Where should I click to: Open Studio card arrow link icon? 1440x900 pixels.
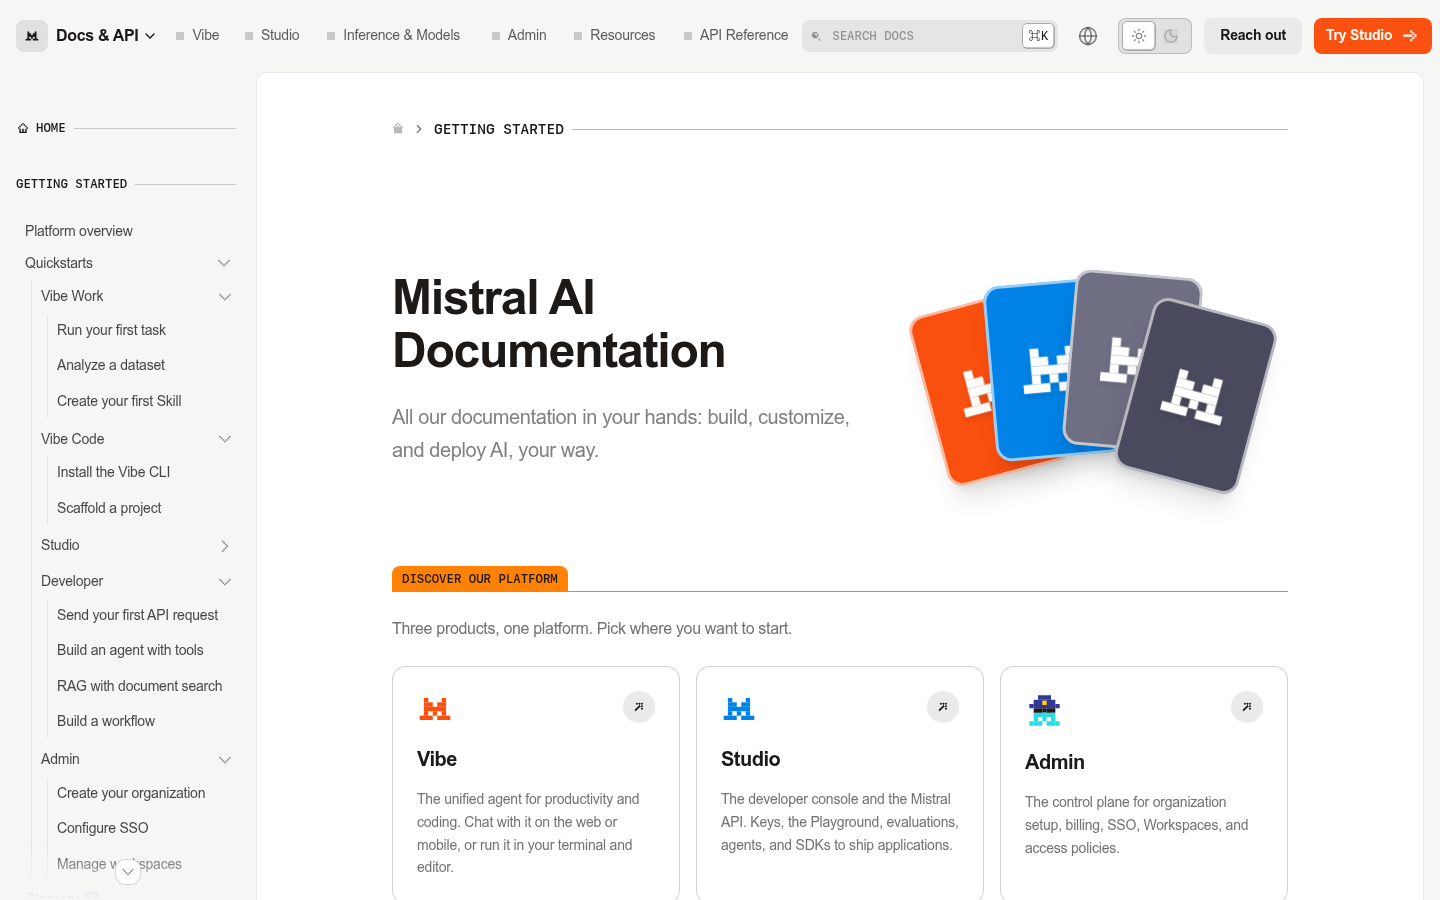pyautogui.click(x=943, y=707)
